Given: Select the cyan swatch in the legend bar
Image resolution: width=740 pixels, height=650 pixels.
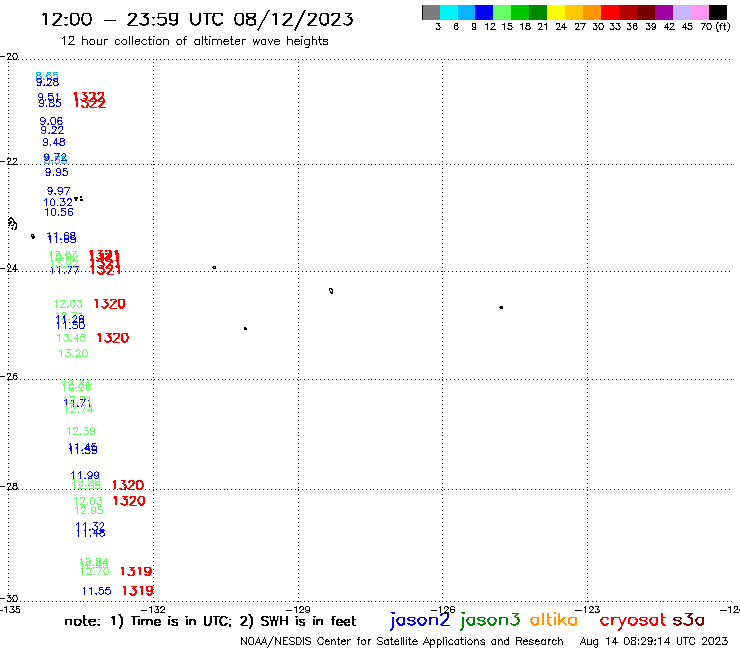Looking at the screenshot, I should click(449, 12).
